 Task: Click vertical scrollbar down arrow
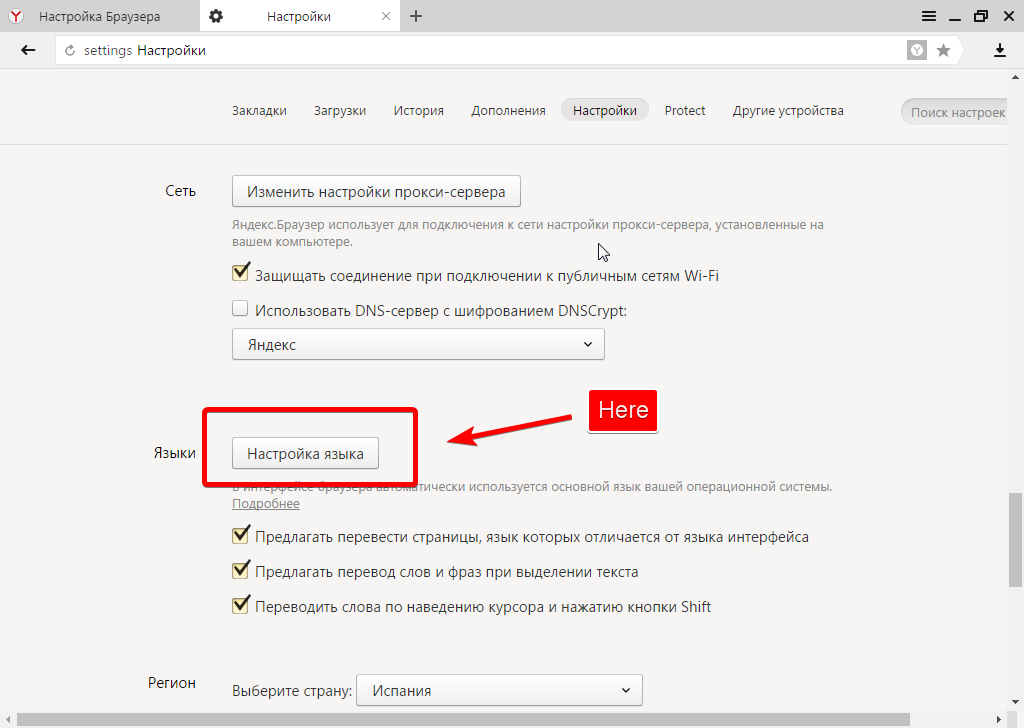[1015, 703]
